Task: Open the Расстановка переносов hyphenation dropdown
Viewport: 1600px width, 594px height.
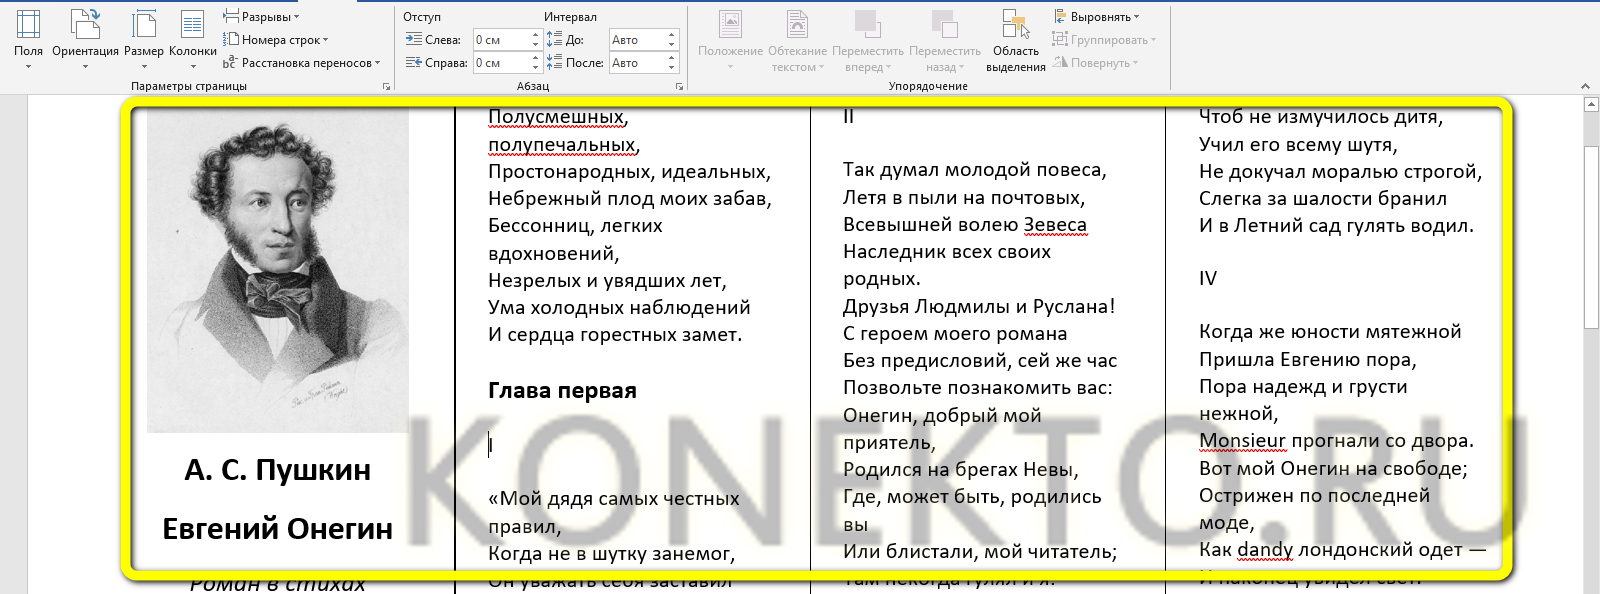Action: [x=301, y=63]
